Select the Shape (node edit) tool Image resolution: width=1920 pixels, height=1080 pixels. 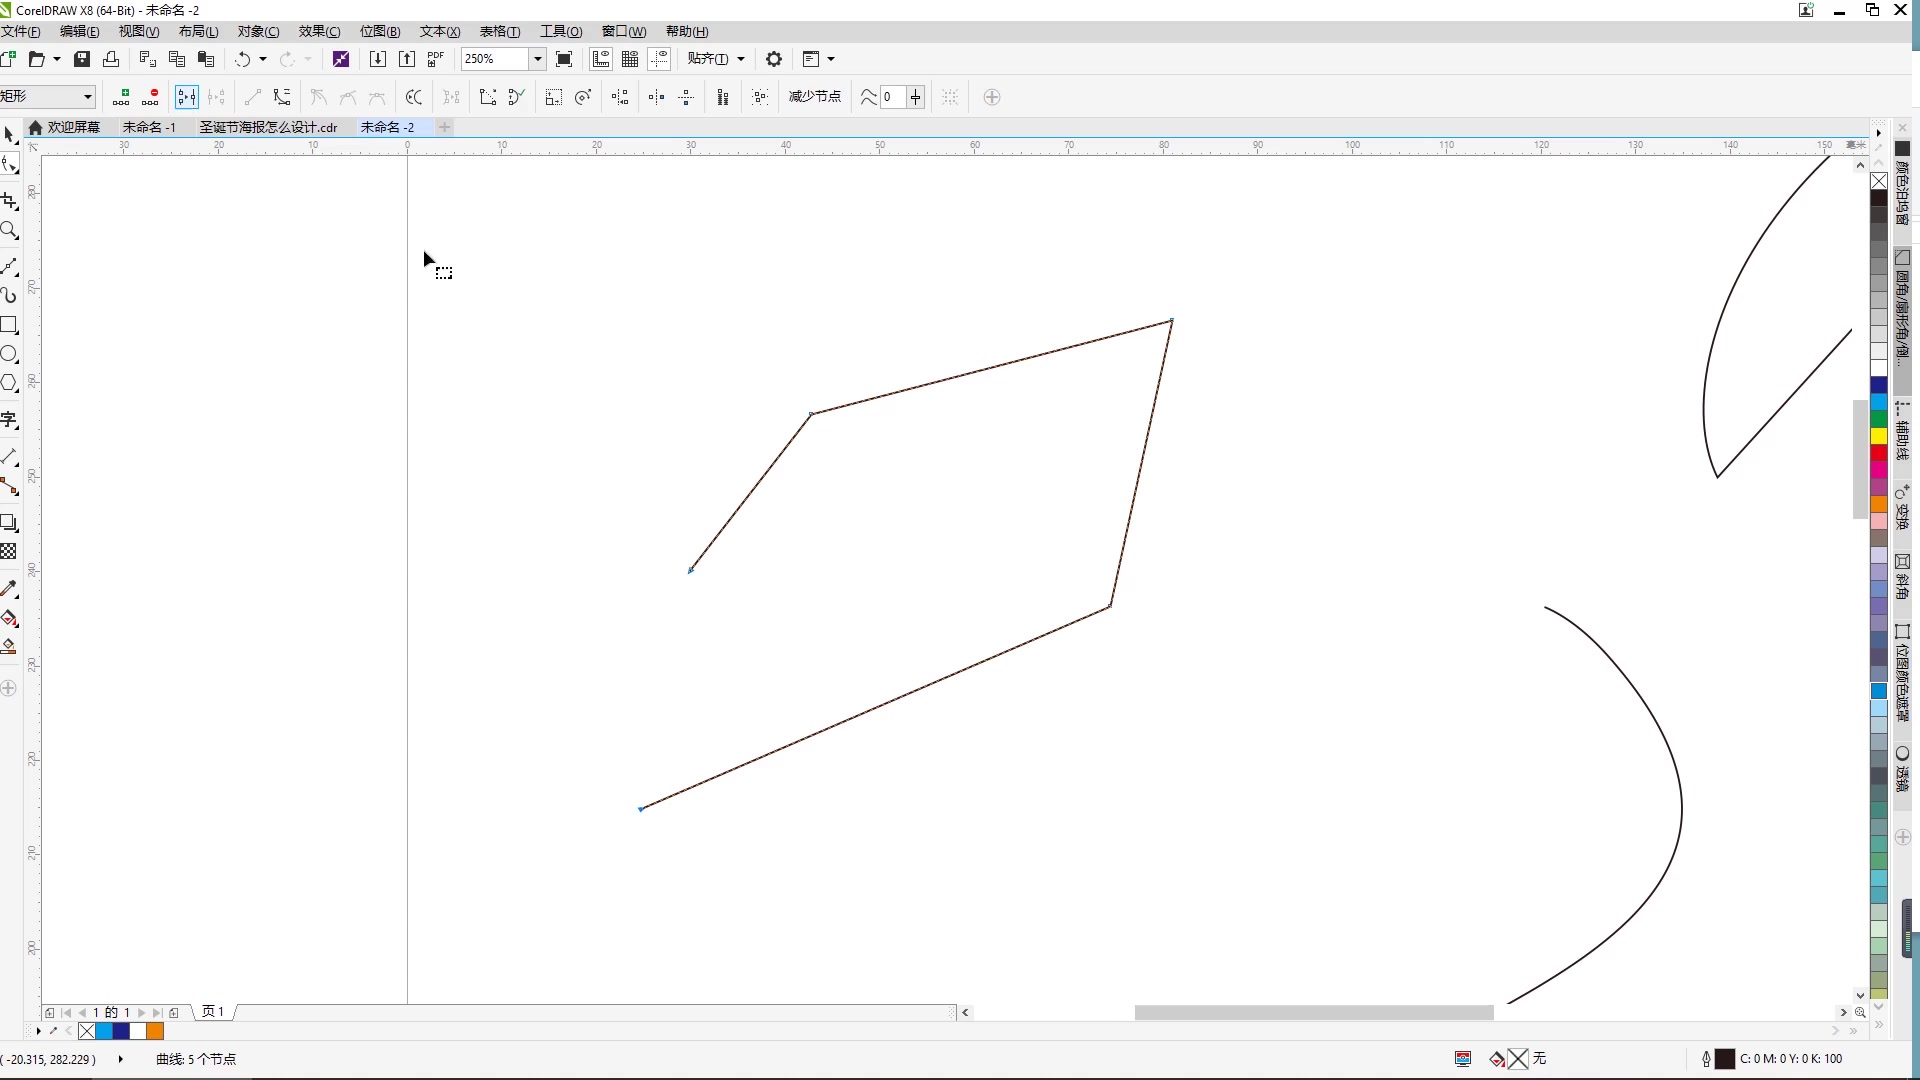(x=9, y=165)
